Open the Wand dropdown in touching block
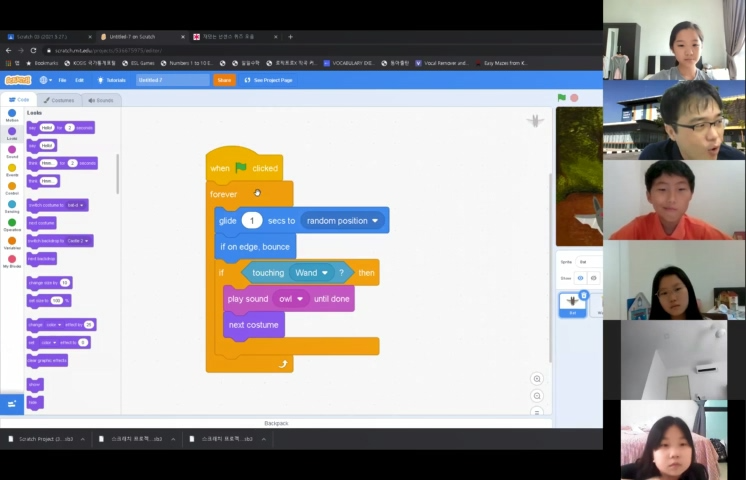 (312, 273)
